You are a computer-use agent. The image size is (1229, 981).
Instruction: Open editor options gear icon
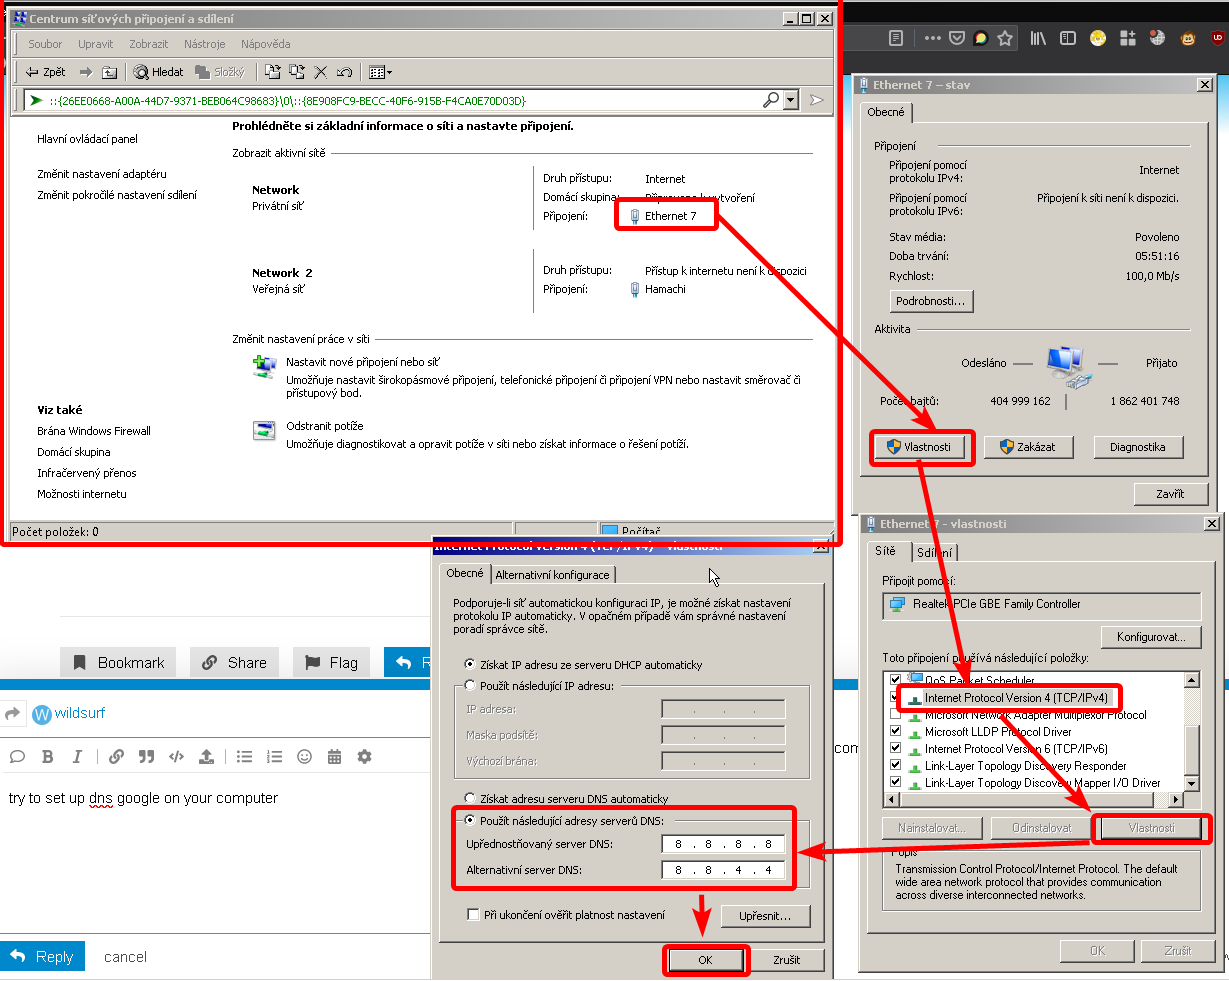coord(364,757)
